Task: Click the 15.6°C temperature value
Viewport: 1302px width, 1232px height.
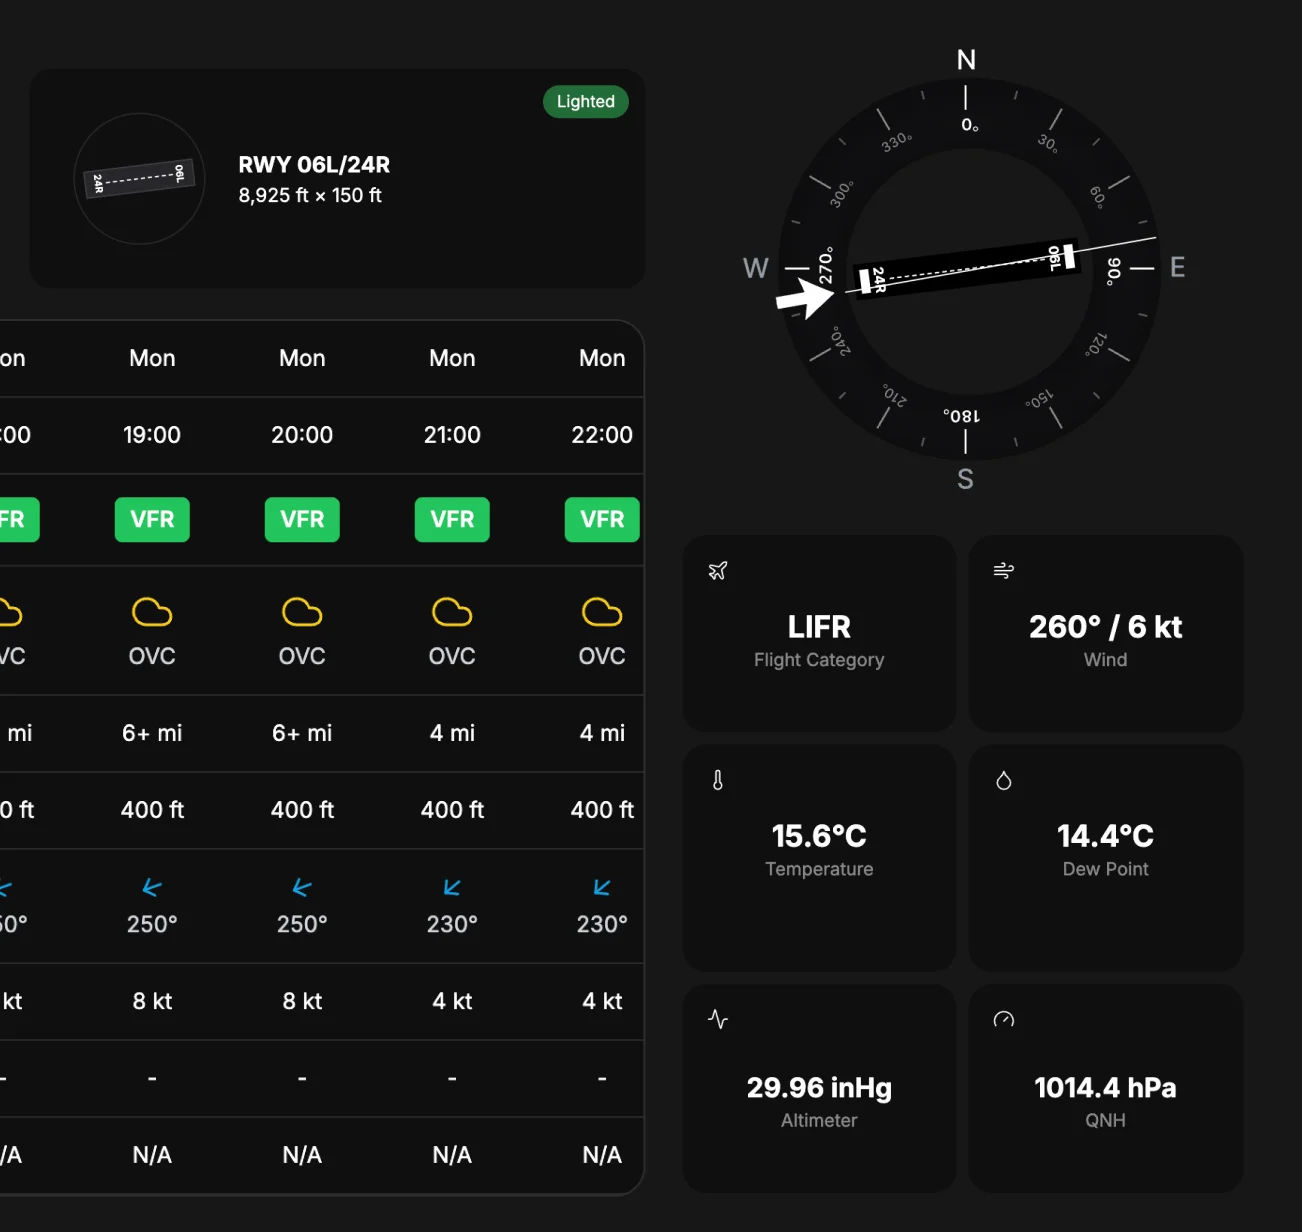Action: 819,836
